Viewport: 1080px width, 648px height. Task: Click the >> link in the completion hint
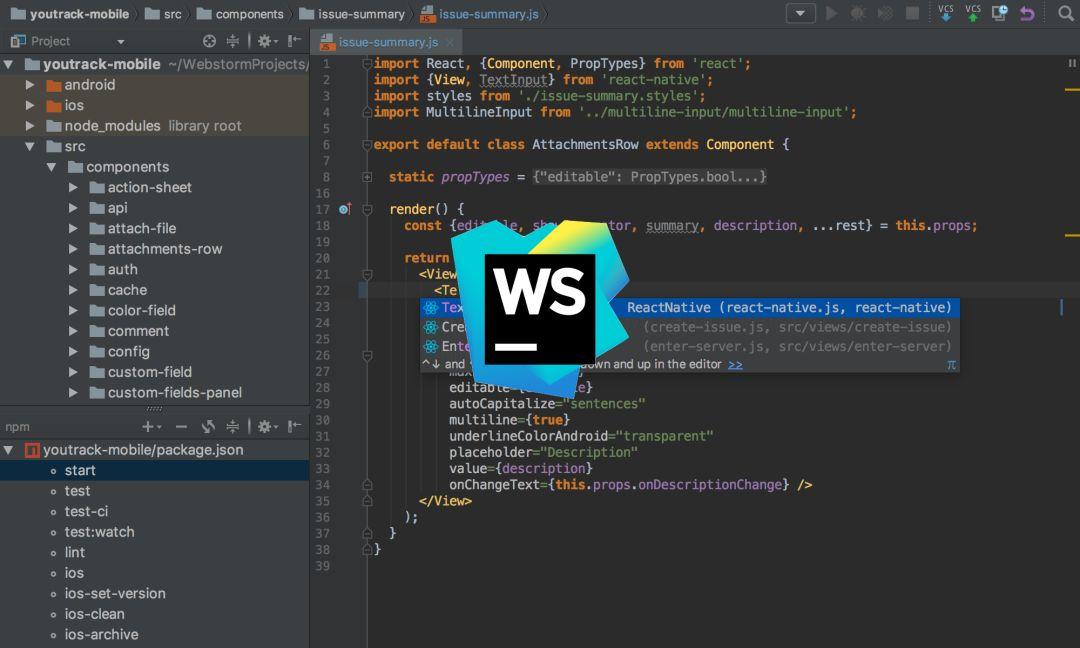pos(736,364)
